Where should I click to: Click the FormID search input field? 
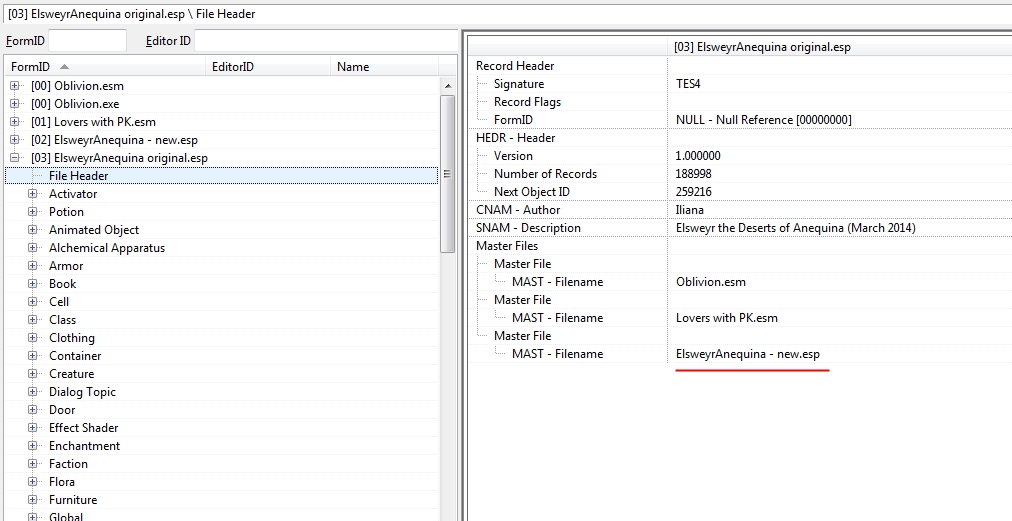88,41
